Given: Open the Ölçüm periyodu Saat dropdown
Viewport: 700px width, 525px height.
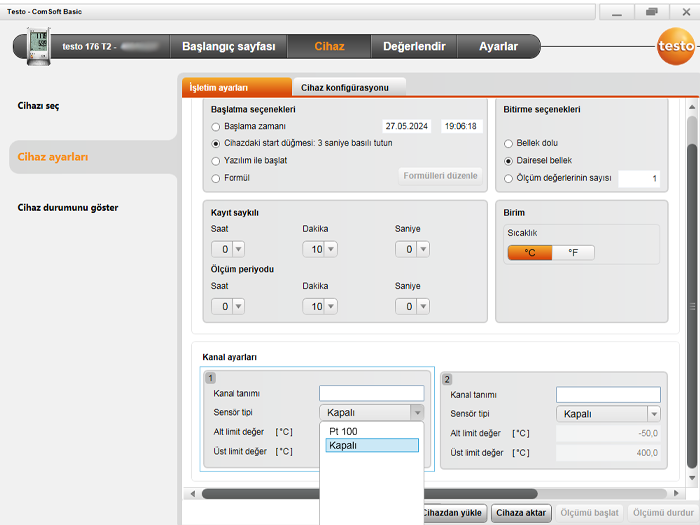Looking at the screenshot, I should coord(232,306).
